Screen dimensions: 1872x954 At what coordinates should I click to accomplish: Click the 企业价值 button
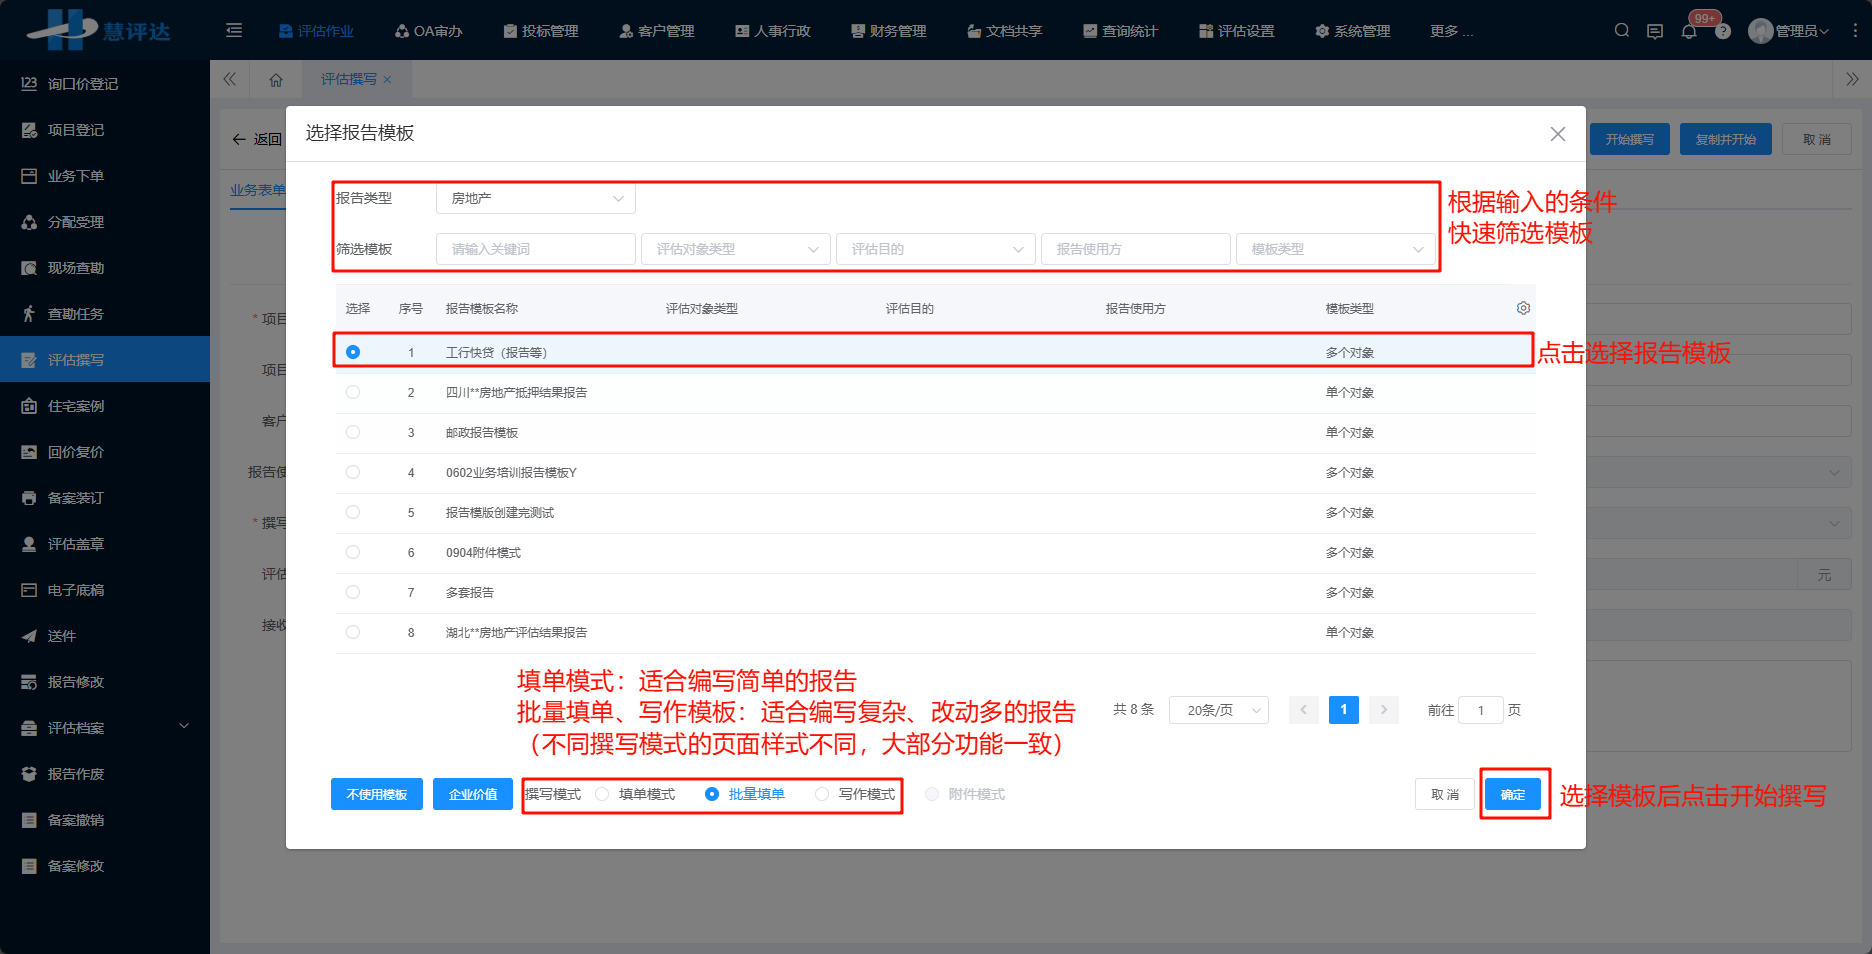pyautogui.click(x=473, y=794)
